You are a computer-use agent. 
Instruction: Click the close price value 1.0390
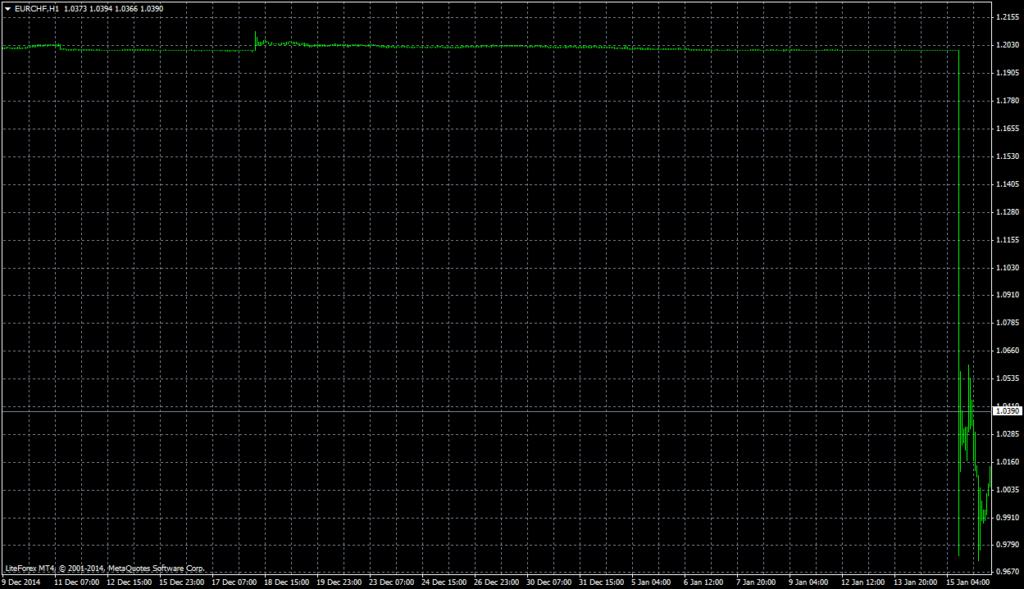coord(150,8)
